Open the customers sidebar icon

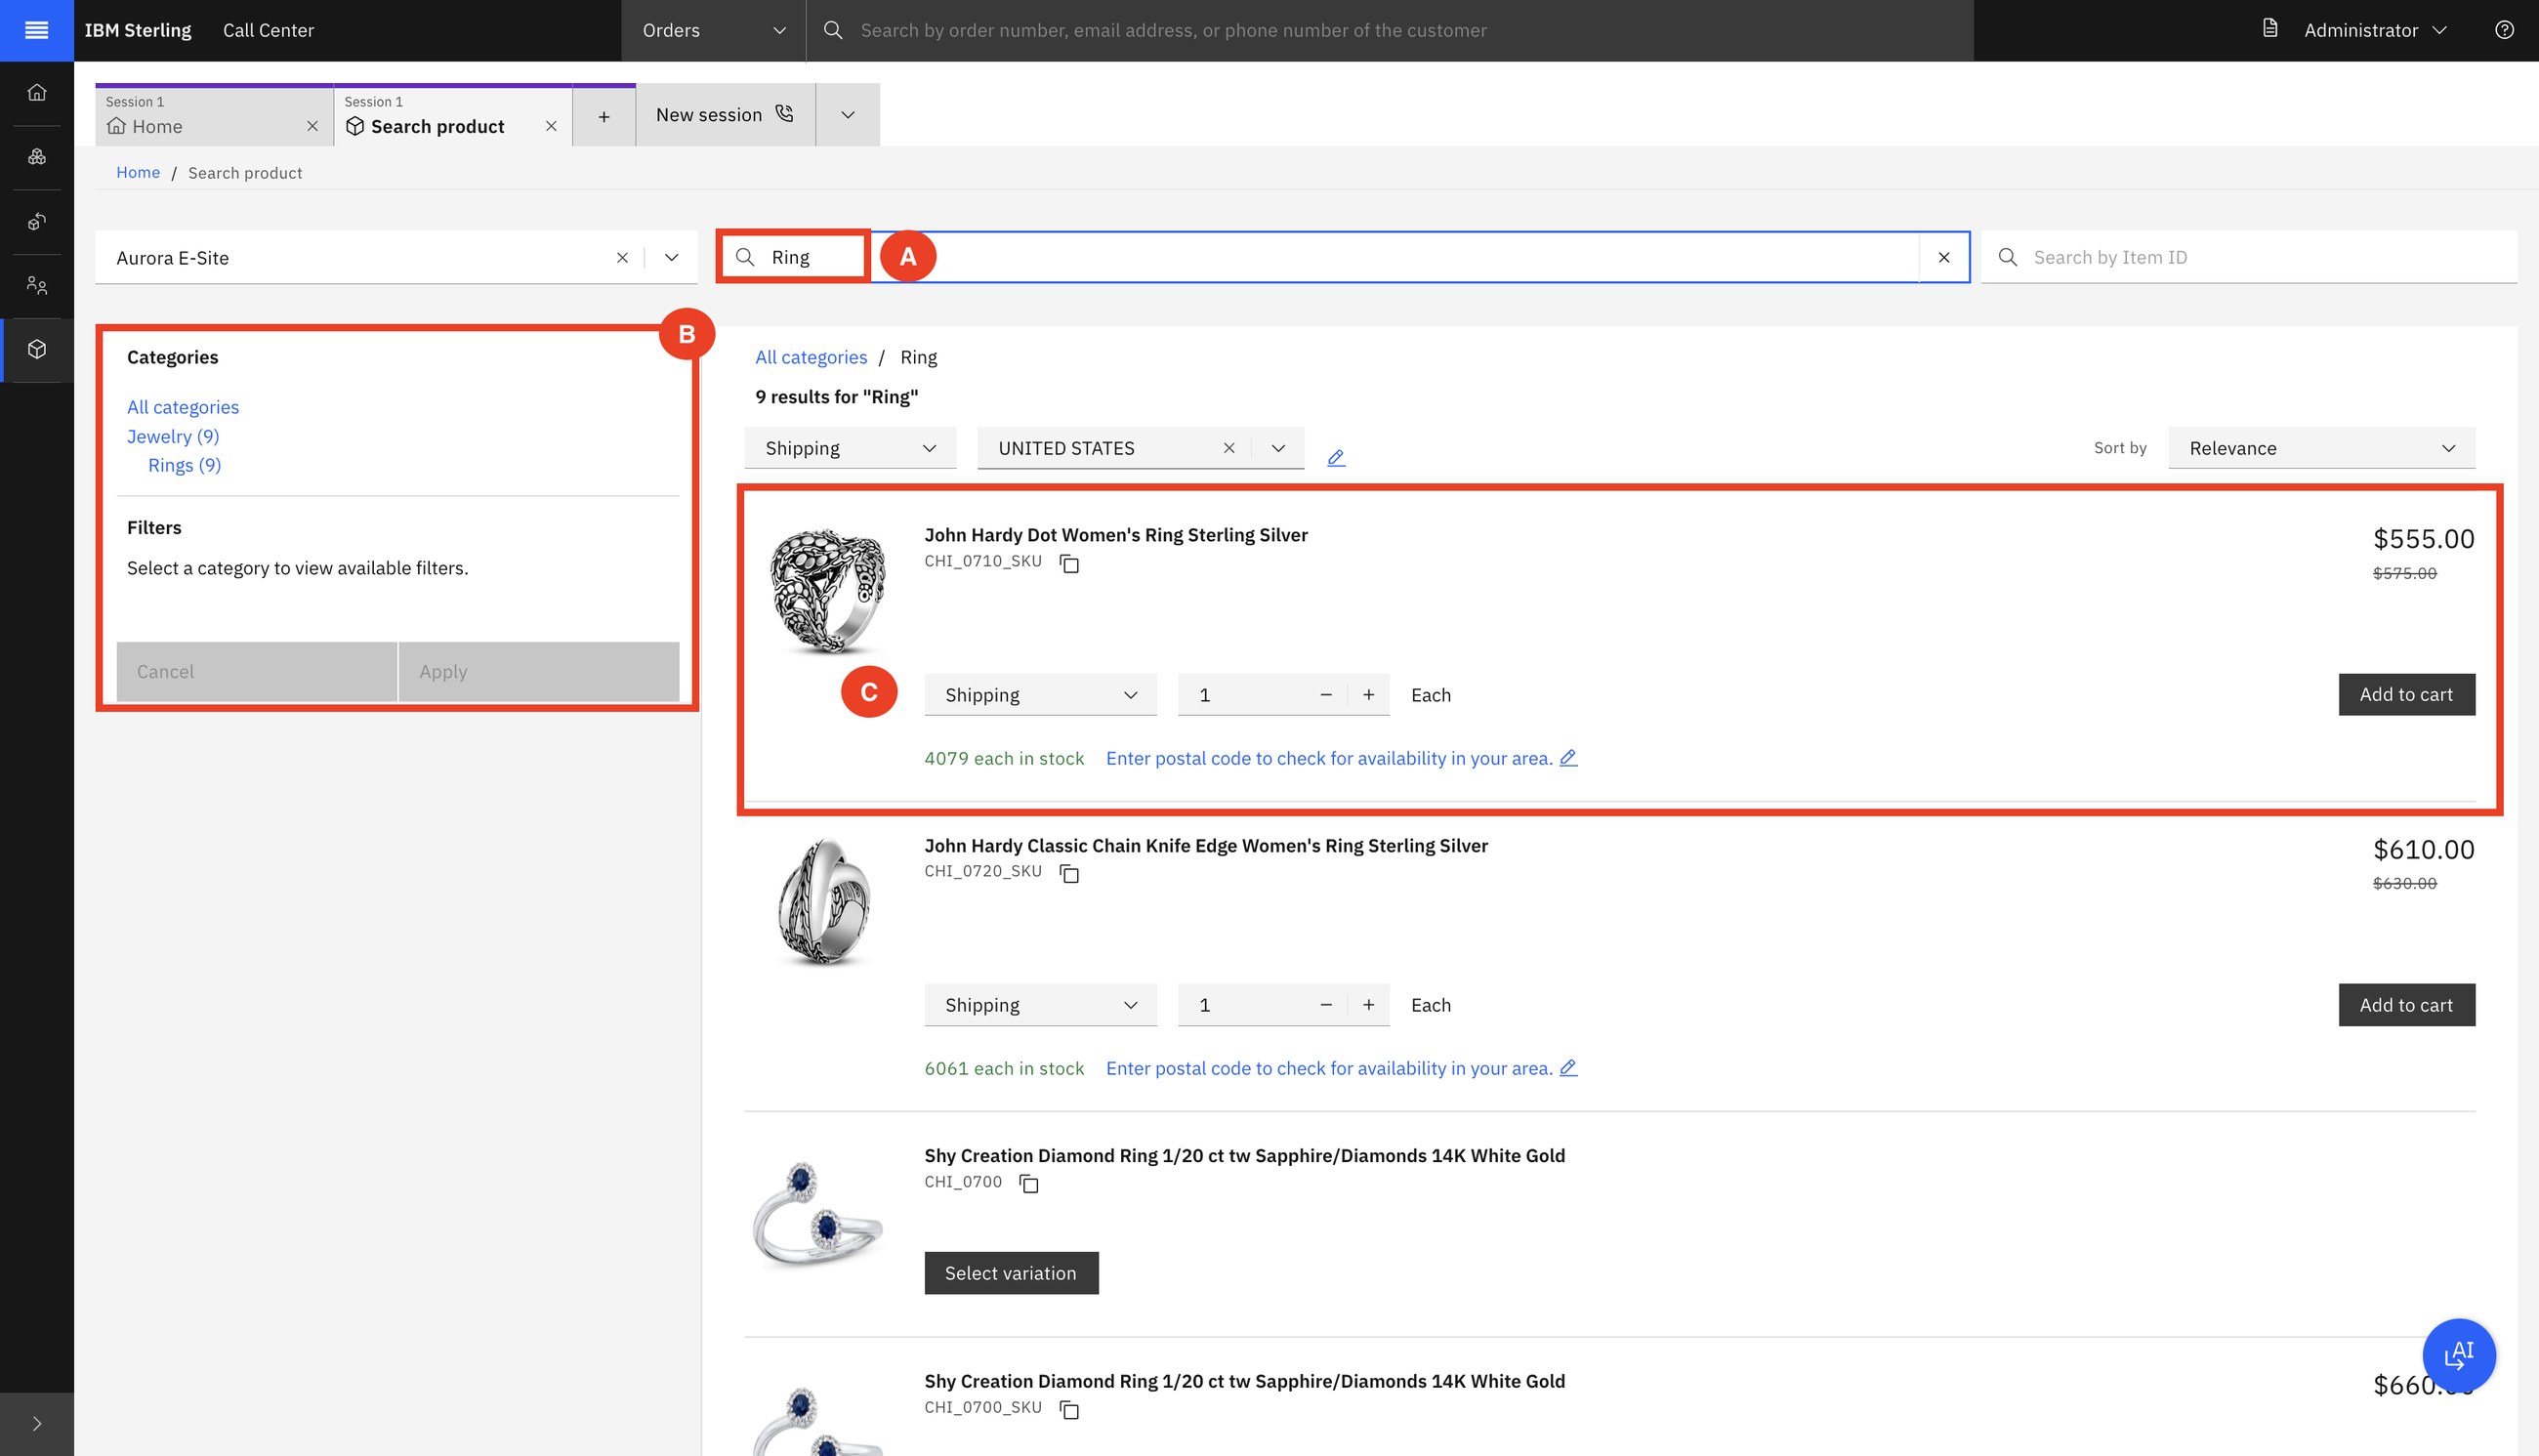point(37,285)
